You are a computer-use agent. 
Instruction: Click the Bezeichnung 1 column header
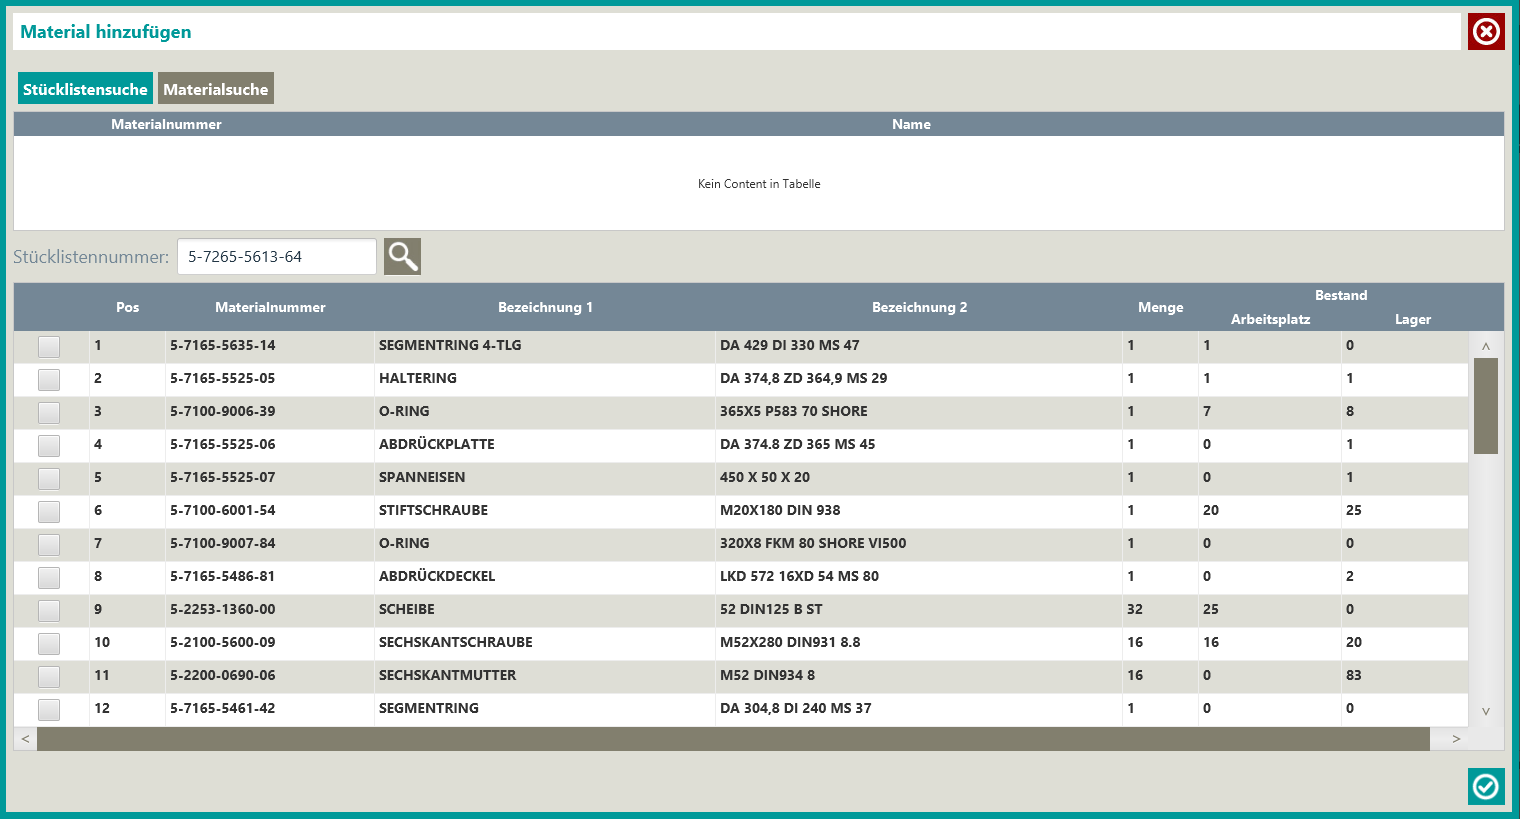pyautogui.click(x=545, y=307)
